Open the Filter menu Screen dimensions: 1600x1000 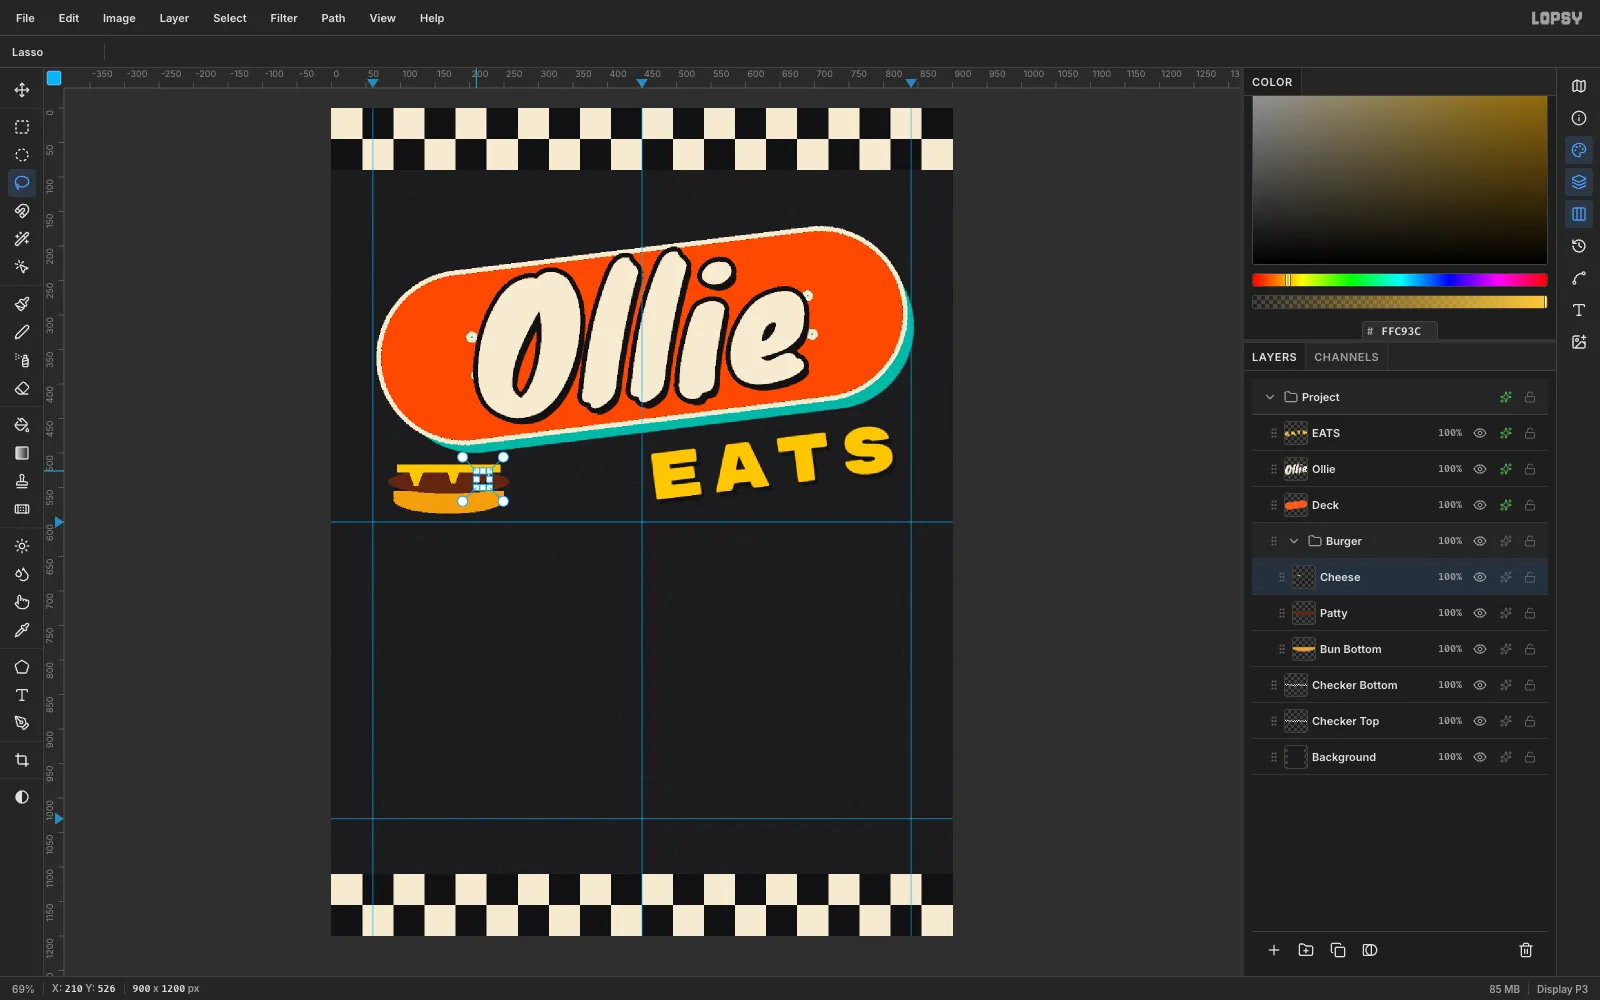point(284,18)
